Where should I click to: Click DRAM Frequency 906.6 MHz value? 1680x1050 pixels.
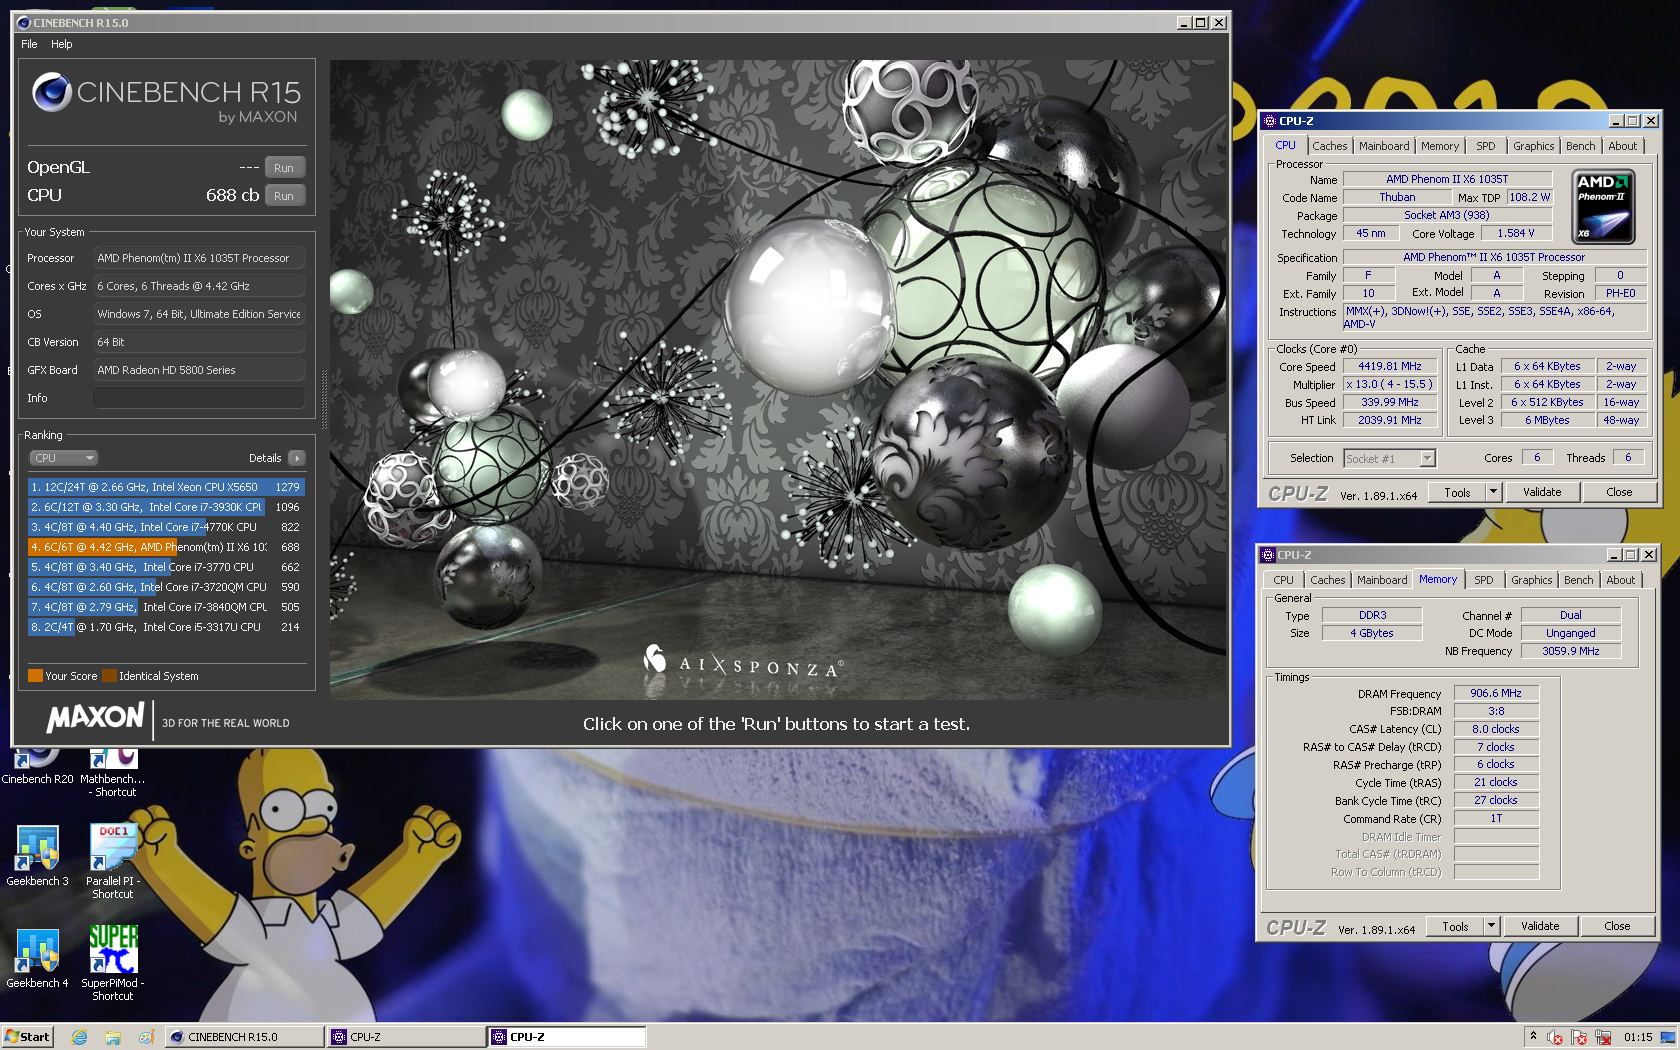(1495, 693)
